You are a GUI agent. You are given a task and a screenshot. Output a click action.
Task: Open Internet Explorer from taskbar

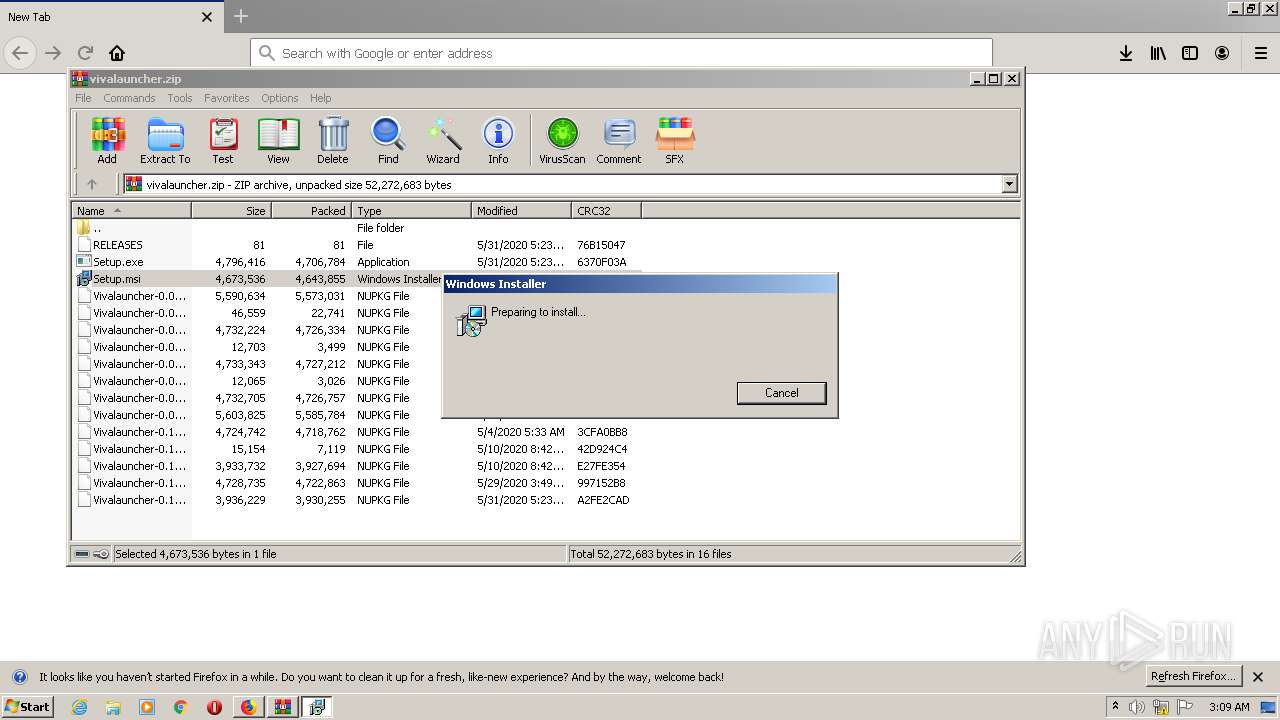point(79,707)
